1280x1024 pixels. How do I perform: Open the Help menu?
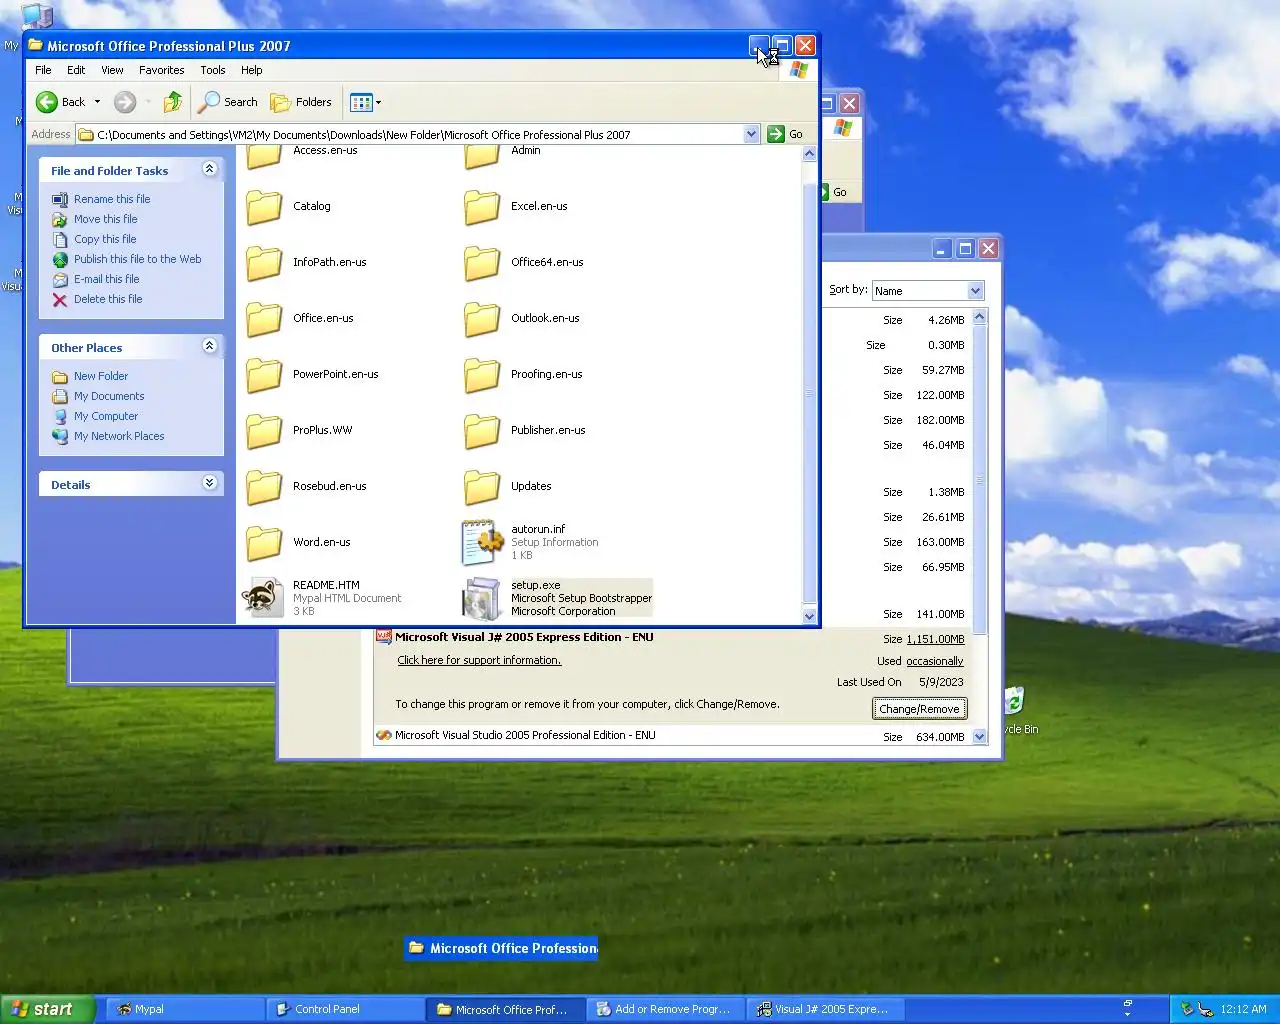tap(252, 70)
